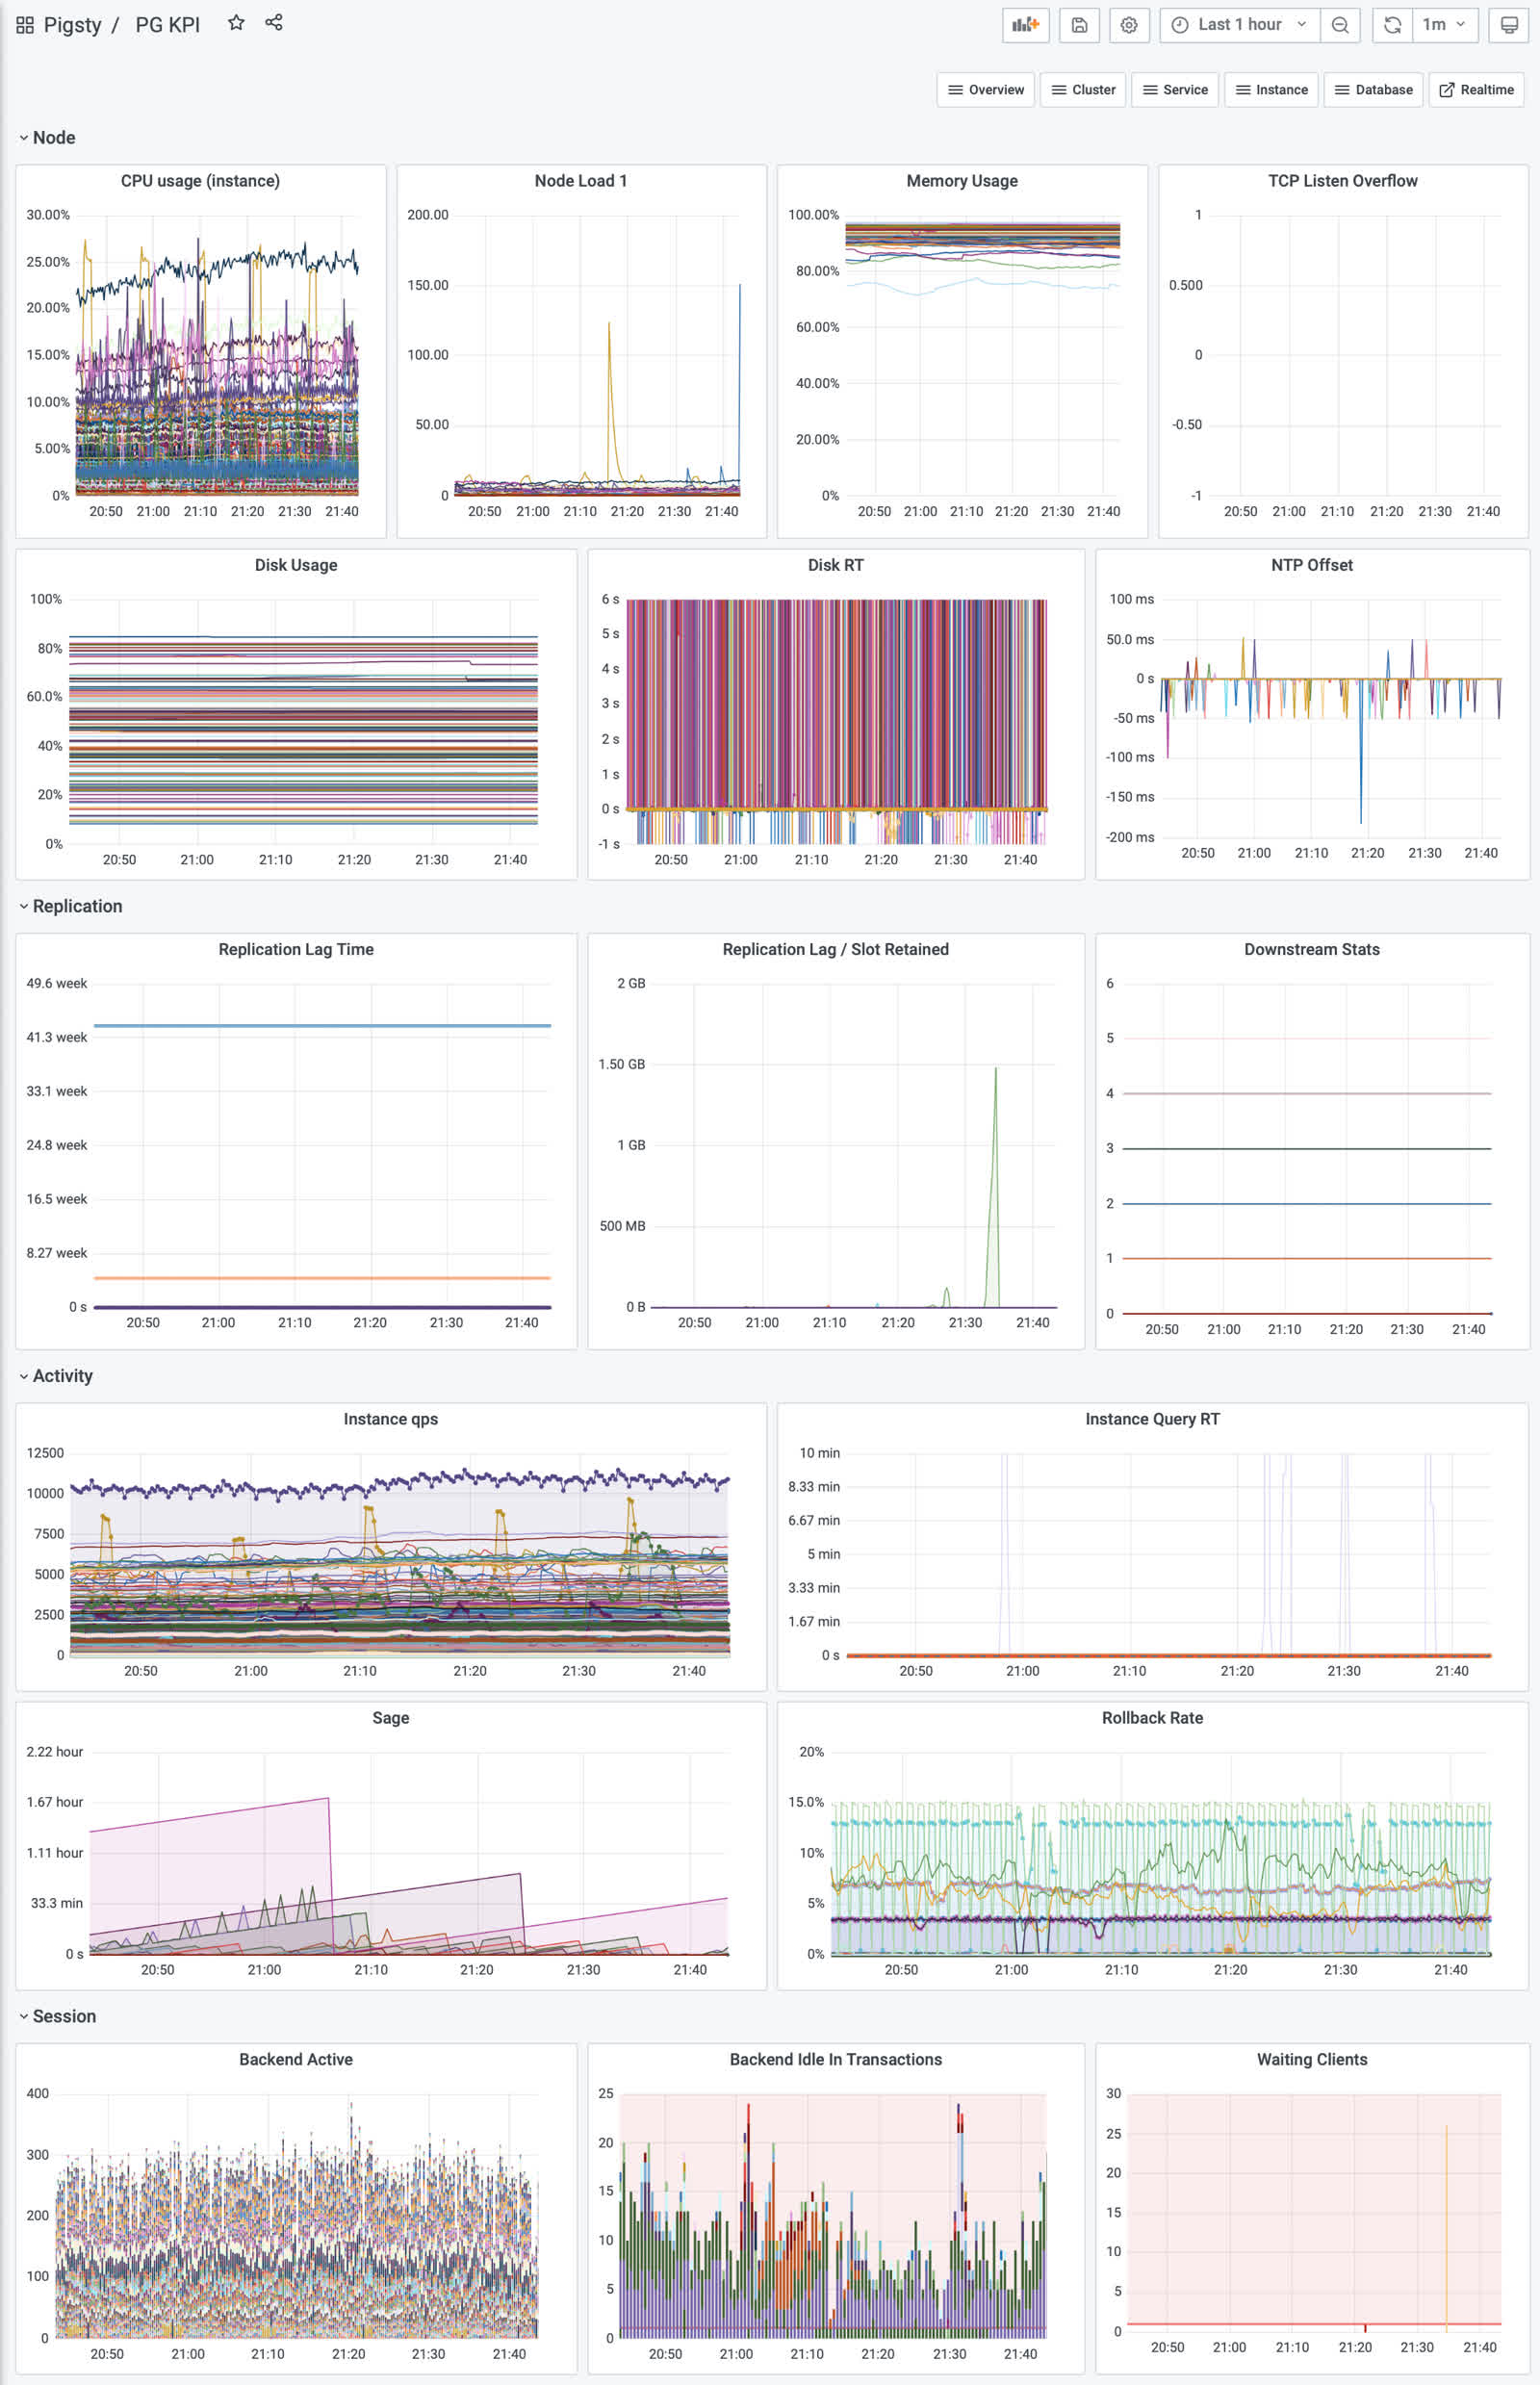Zoom out the time range
The width and height of the screenshot is (1540, 2385).
pos(1340,25)
